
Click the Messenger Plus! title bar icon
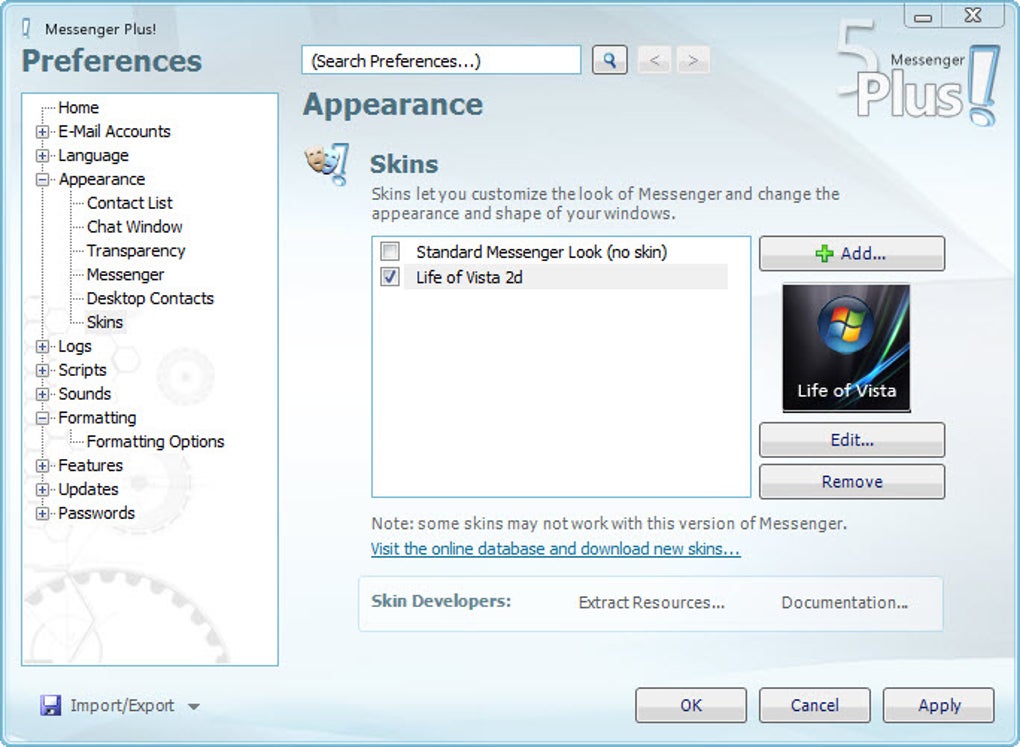(26, 29)
